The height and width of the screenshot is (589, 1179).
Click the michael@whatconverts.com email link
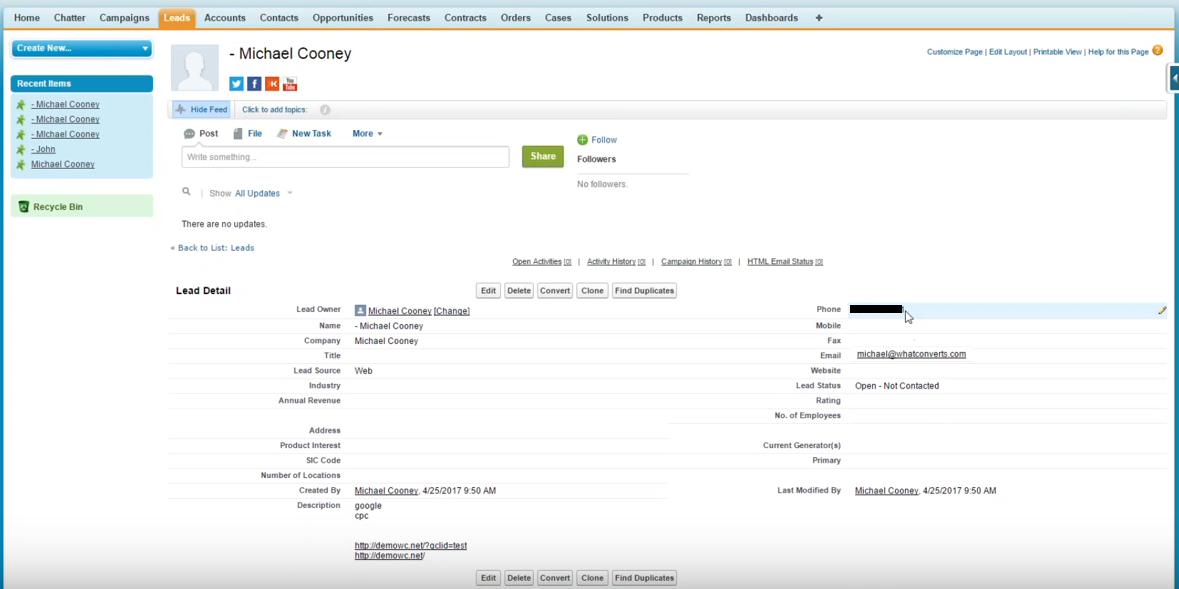pyautogui.click(x=911, y=354)
